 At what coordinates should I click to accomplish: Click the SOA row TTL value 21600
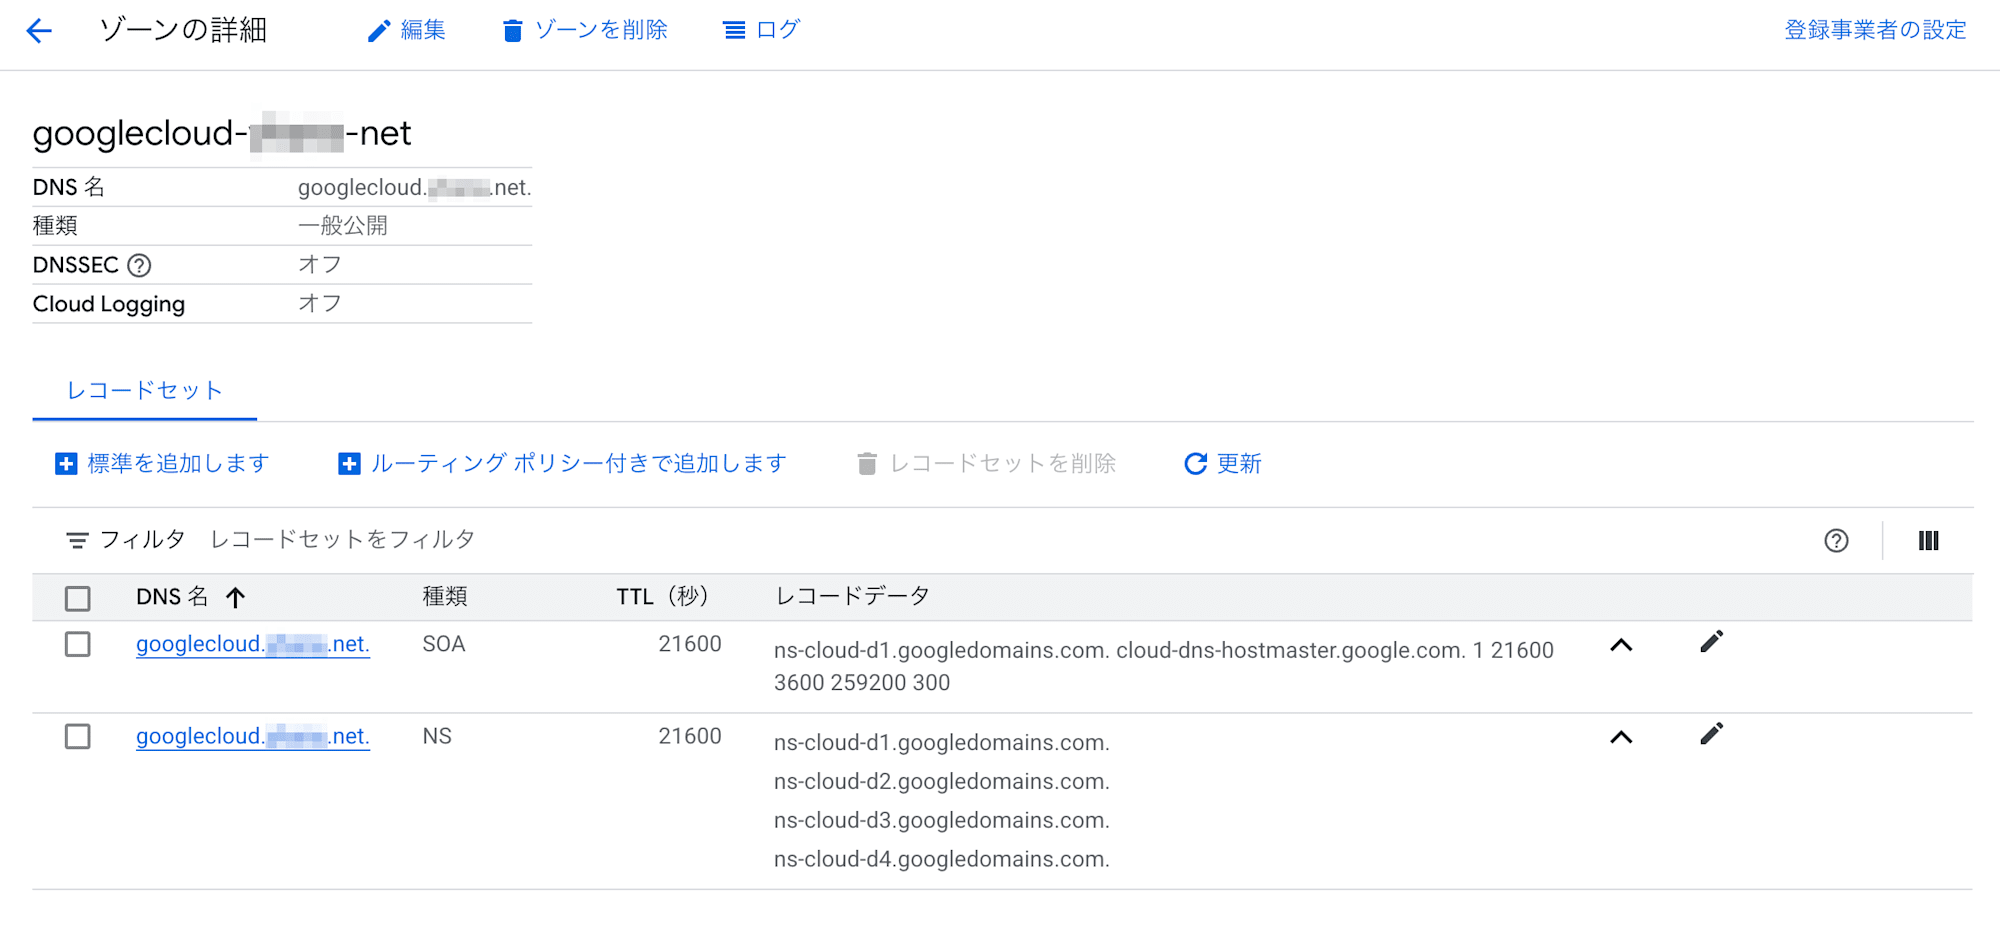pos(690,644)
